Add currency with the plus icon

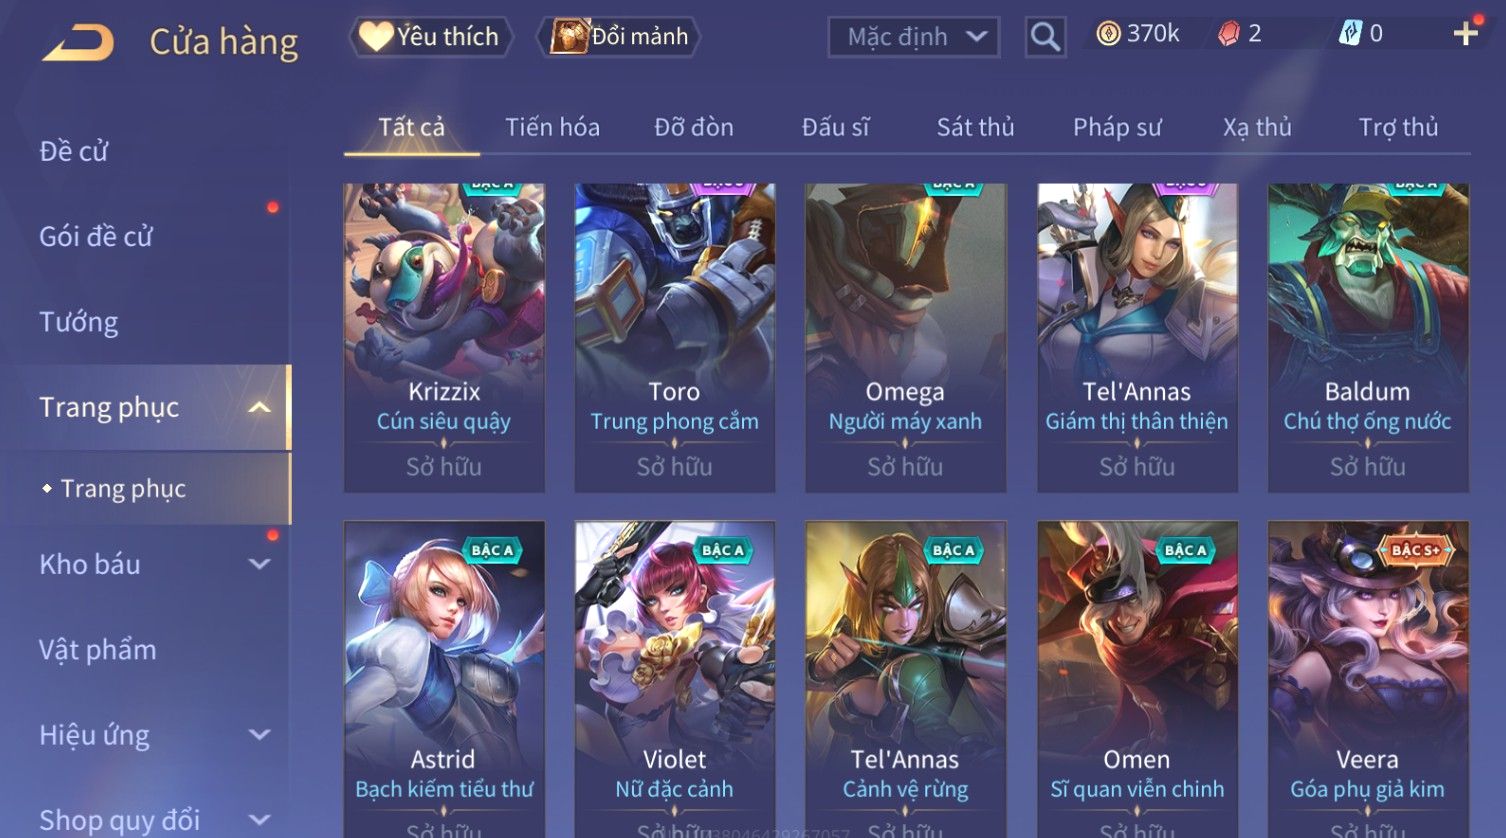click(1466, 34)
